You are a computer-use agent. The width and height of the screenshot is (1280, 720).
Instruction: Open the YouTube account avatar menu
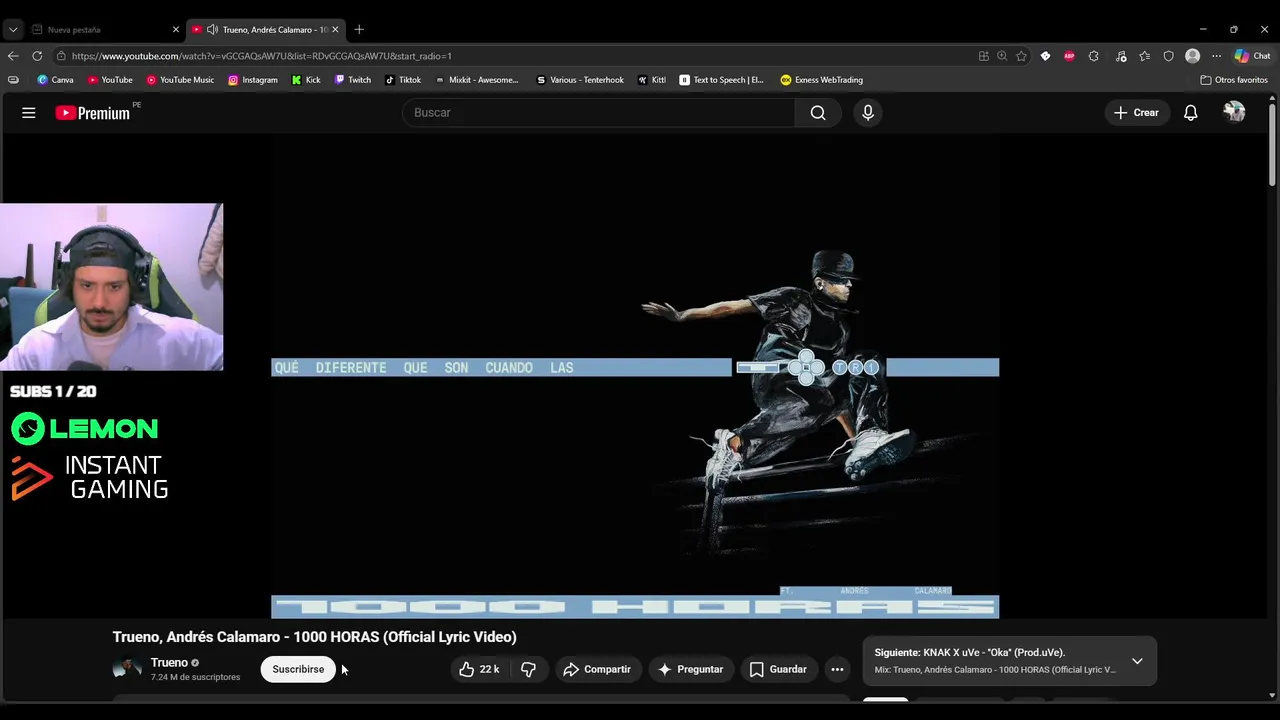pos(1234,112)
